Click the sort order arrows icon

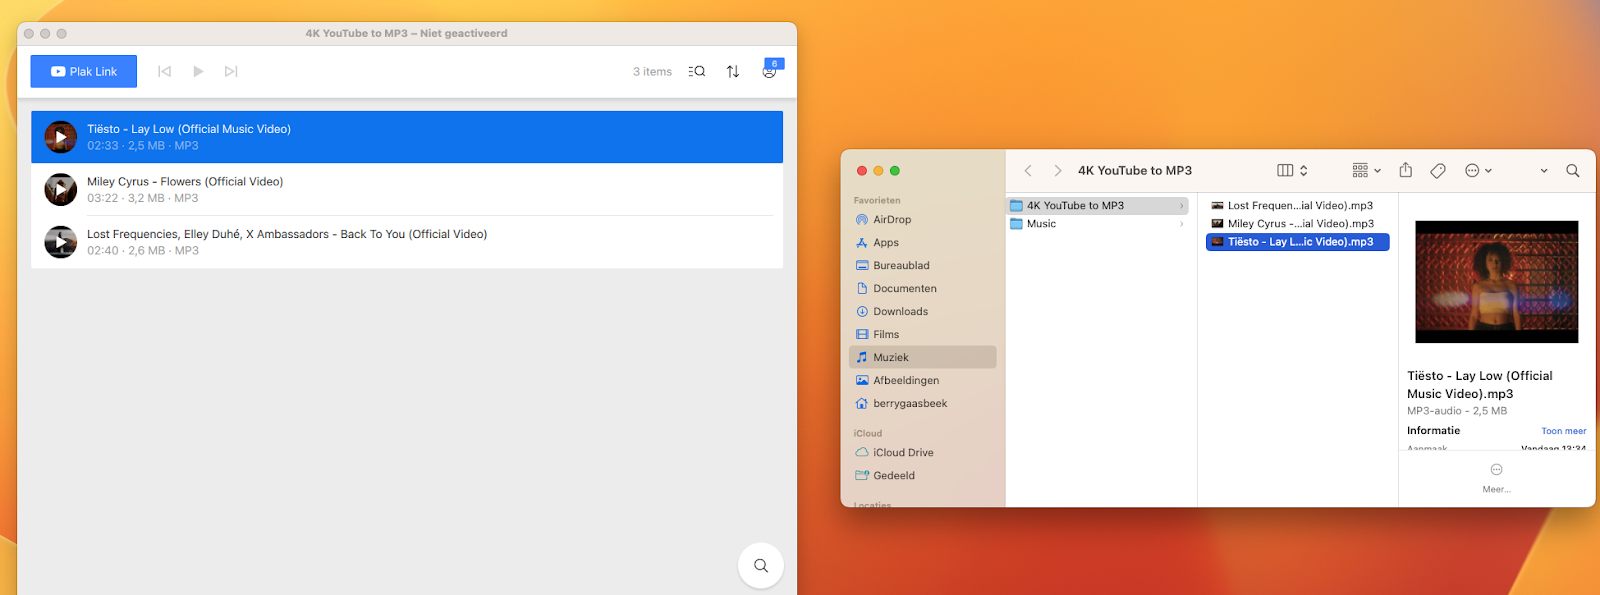point(733,71)
